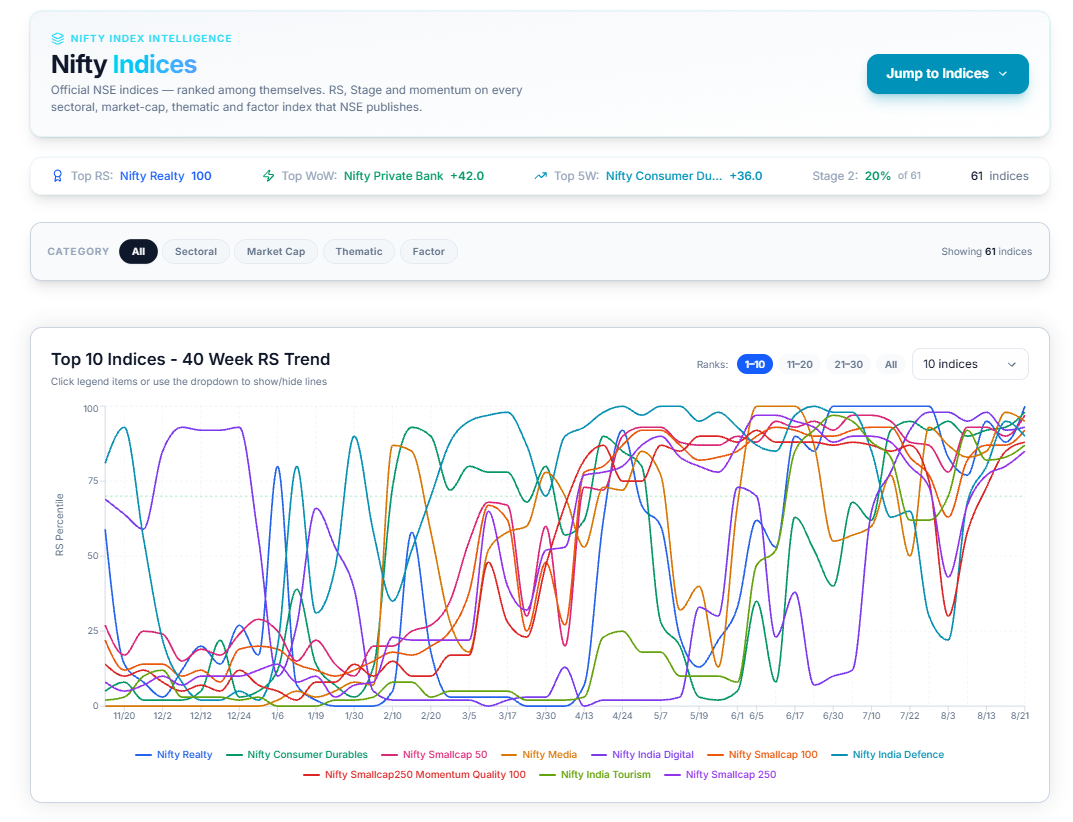Filter by the Sectoral category
1073x822 pixels.
[x=196, y=251]
